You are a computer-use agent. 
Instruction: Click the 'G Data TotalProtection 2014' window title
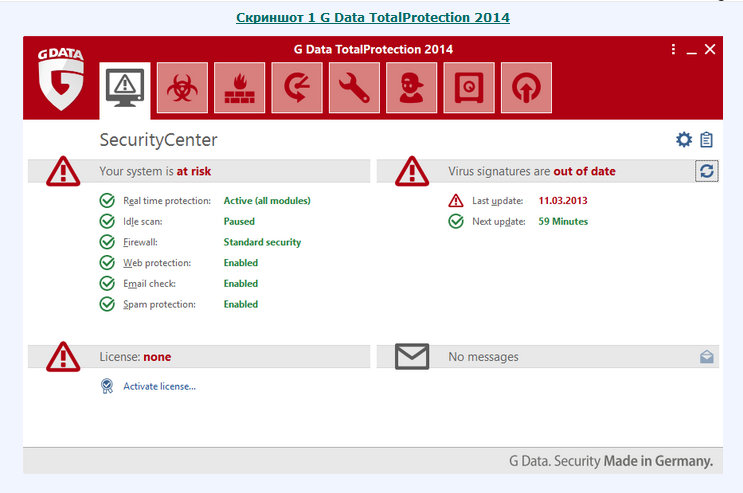tap(373, 49)
